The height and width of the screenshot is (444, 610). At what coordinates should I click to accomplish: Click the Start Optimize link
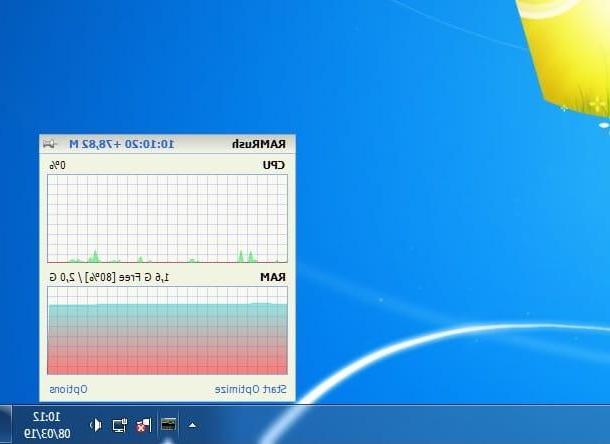(x=251, y=390)
